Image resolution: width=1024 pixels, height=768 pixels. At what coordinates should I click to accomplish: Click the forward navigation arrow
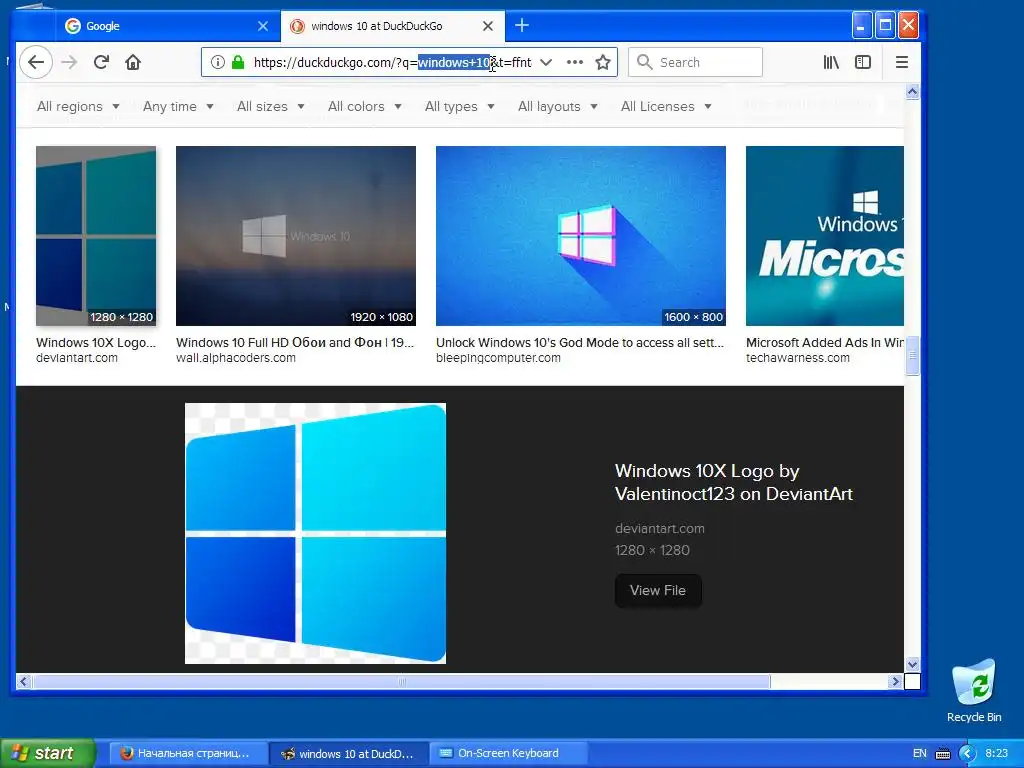point(69,62)
